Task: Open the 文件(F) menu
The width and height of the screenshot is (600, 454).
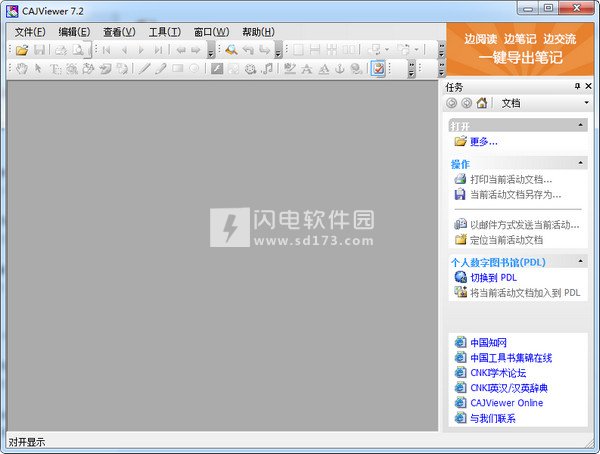Action: click(30, 32)
